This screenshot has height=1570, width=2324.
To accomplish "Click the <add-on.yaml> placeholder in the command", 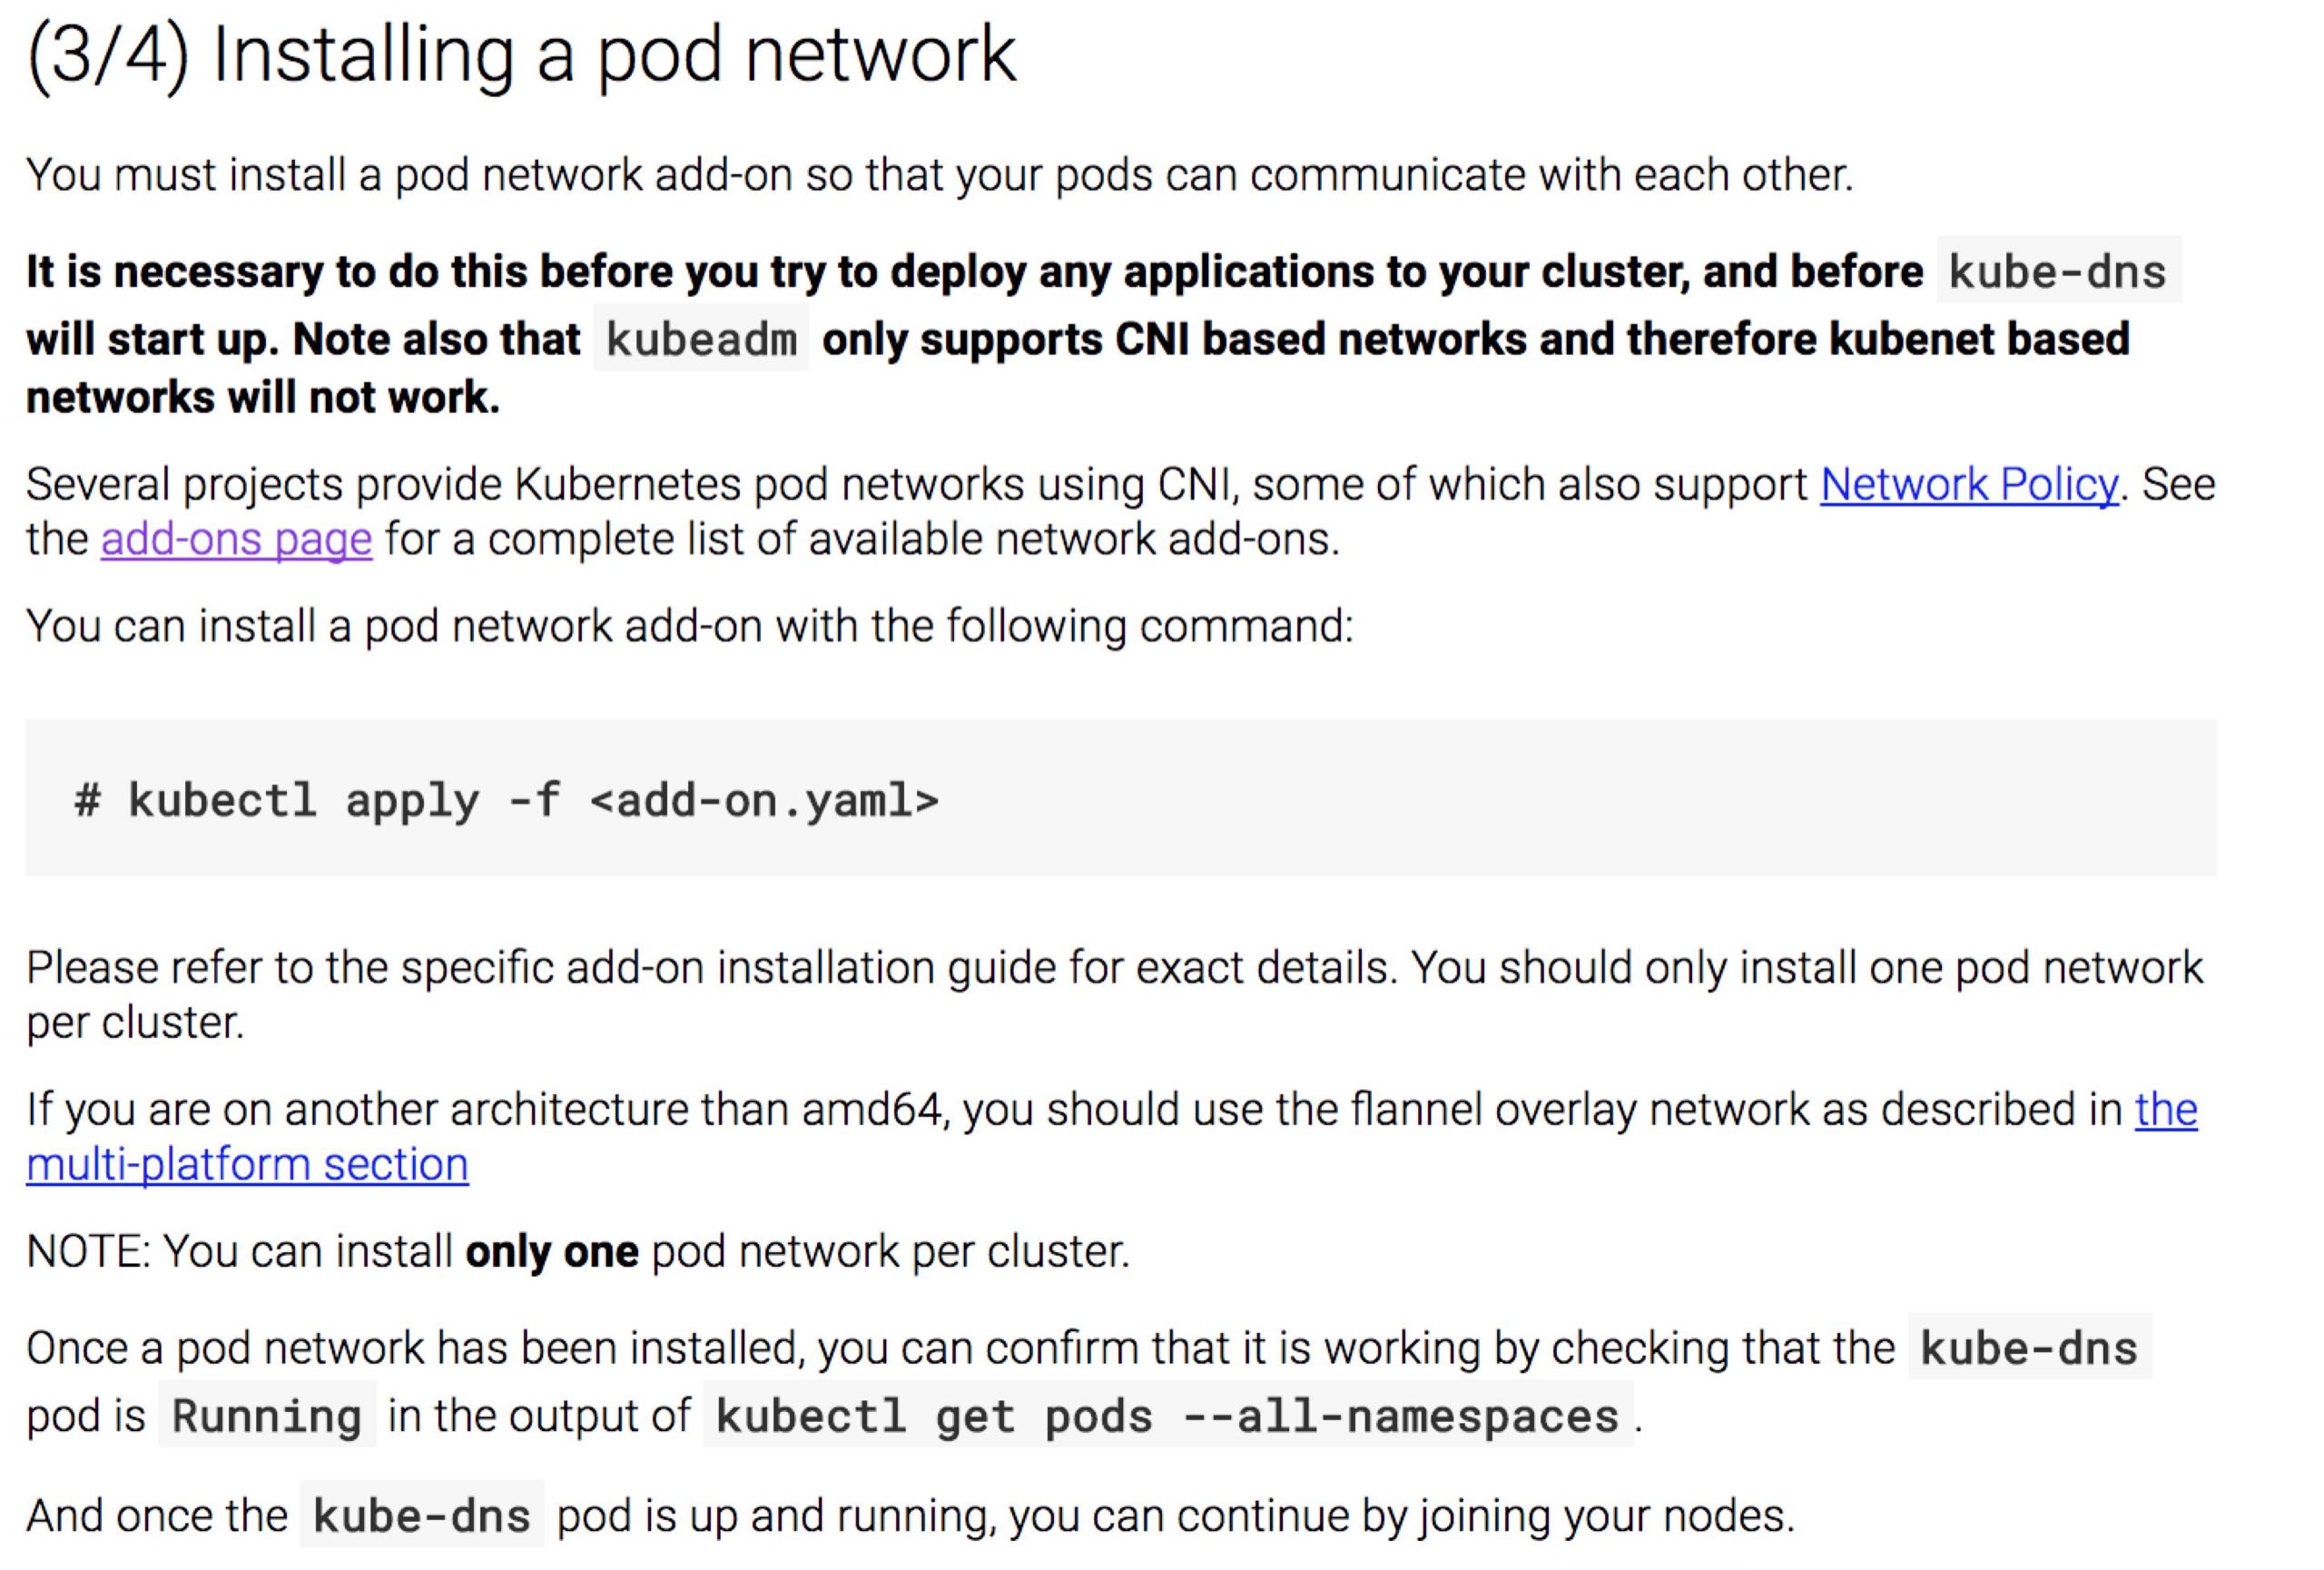I will [764, 800].
